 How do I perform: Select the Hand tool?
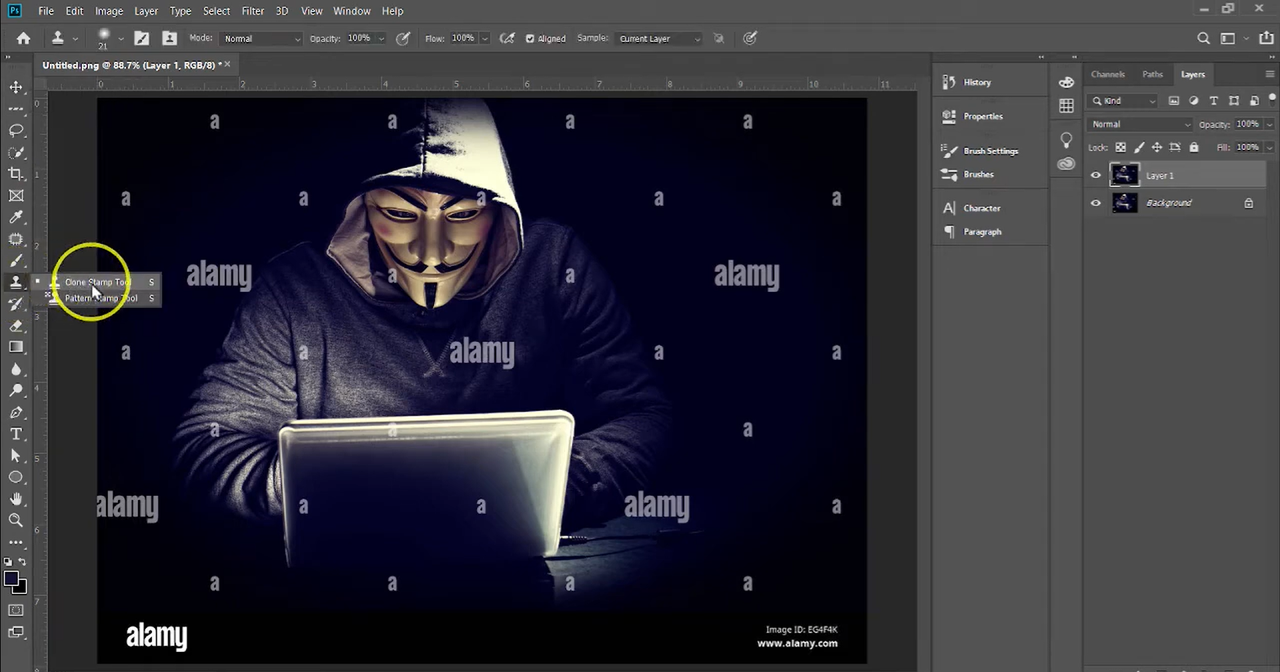tap(16, 499)
